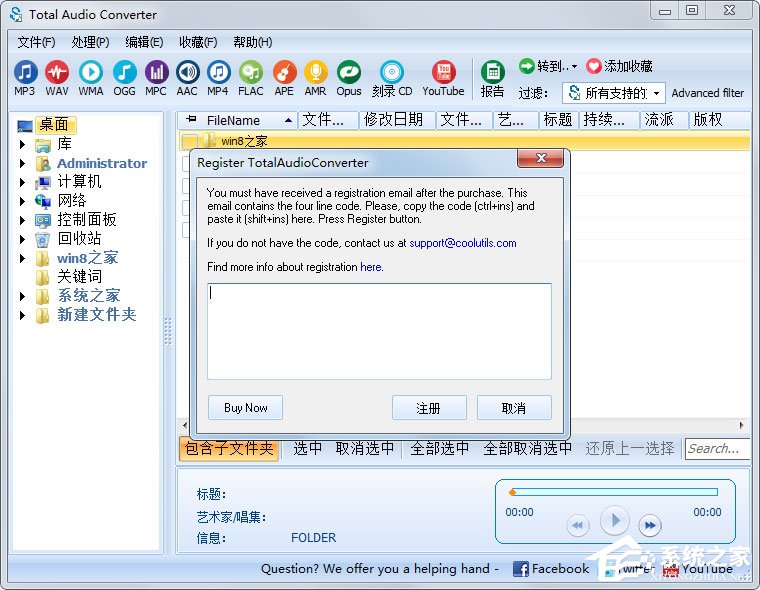Viewport: 760px width, 590px height.
Task: Click the 流派 genre column header
Action: [x=664, y=120]
